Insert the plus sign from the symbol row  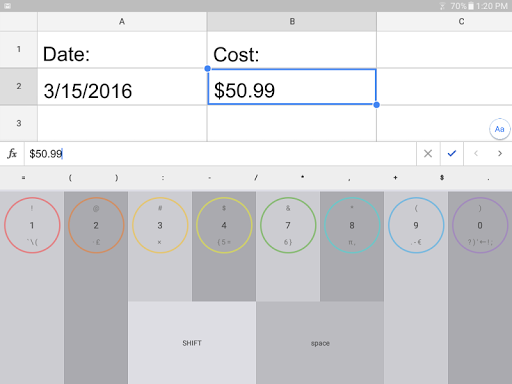395,178
